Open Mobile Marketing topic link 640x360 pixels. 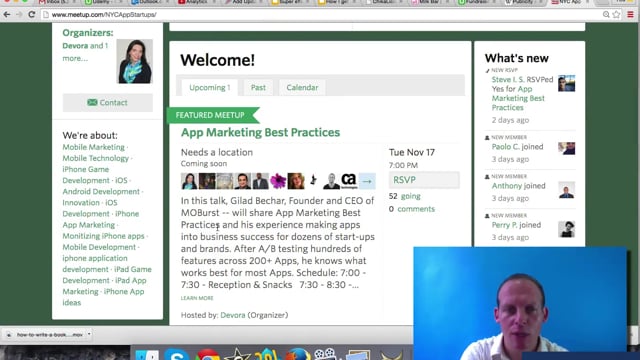(x=93, y=147)
